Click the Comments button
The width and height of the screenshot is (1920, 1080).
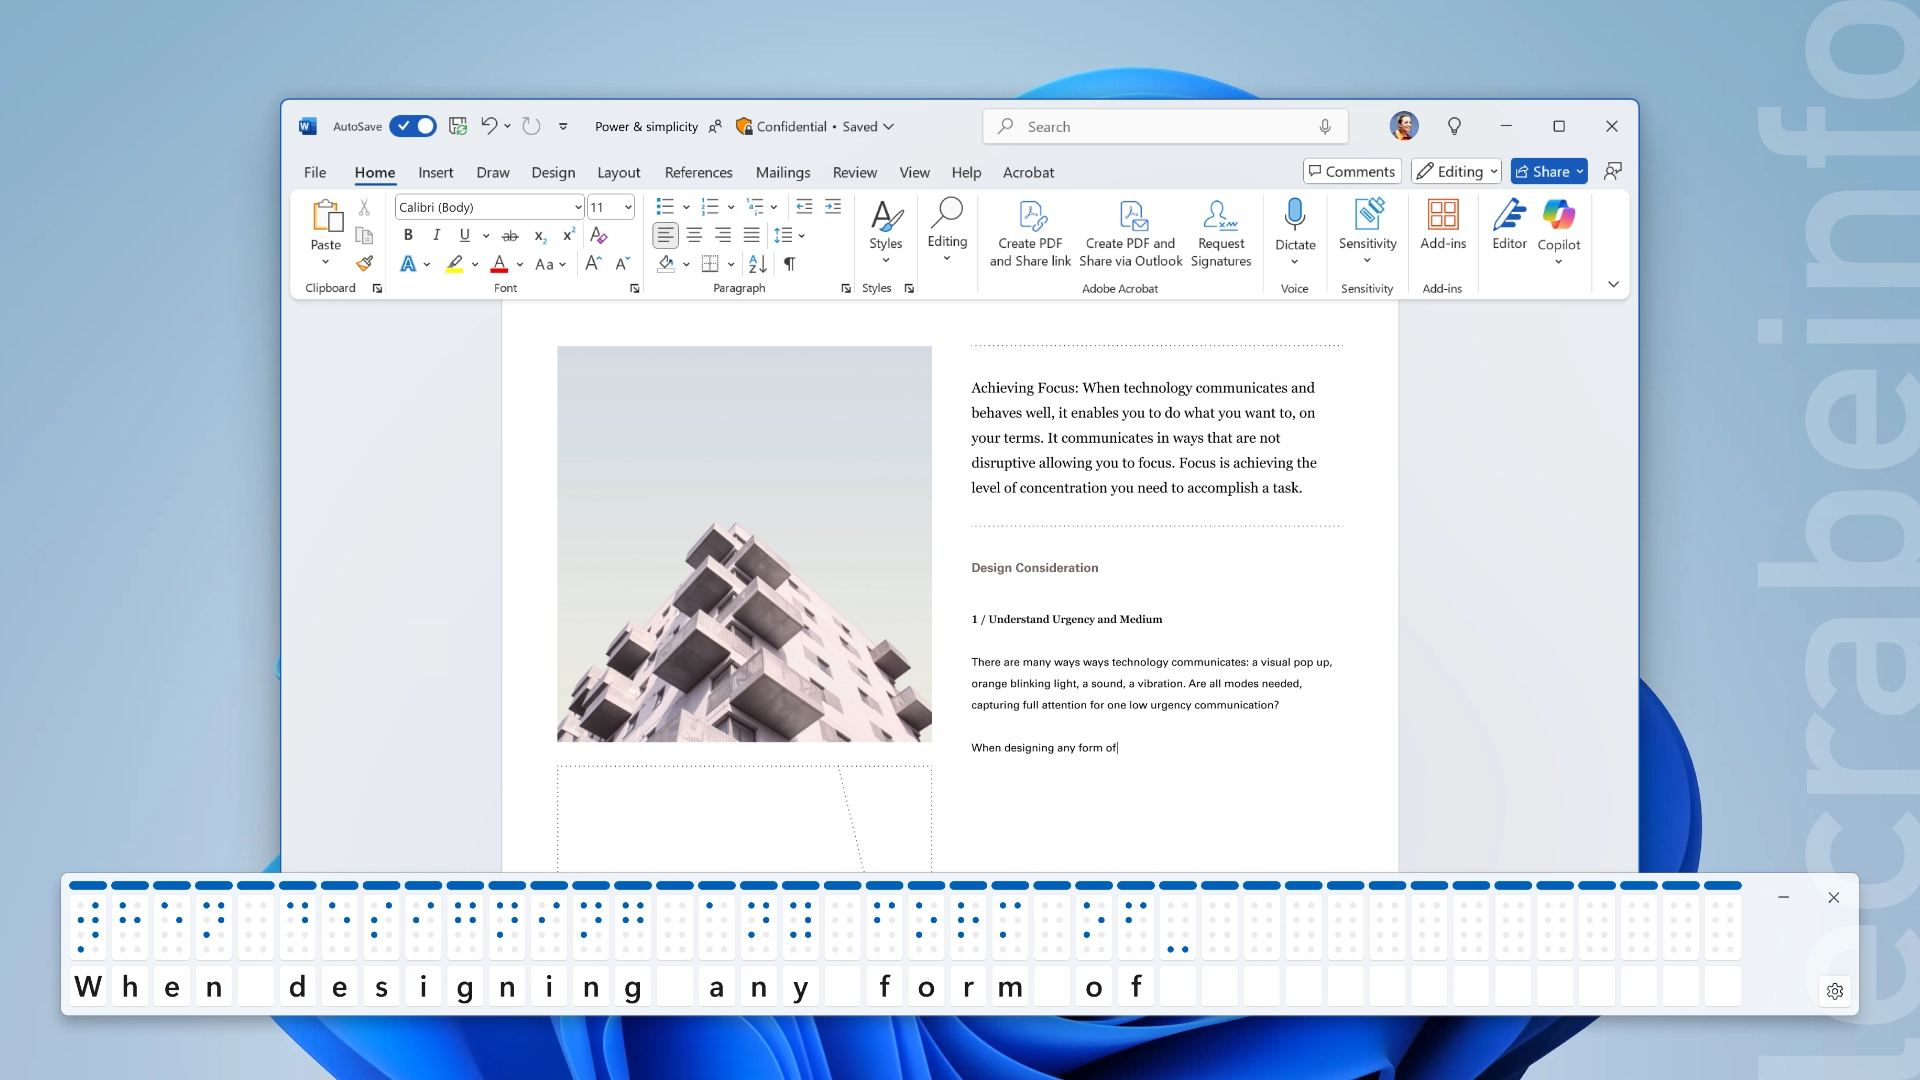tap(1351, 171)
